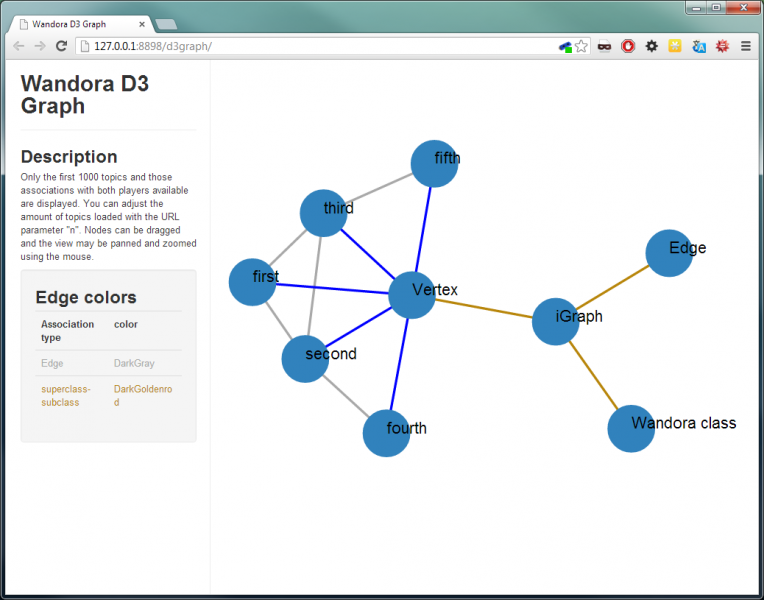Click the node labeled fourth
The width and height of the screenshot is (764, 600).
(386, 433)
